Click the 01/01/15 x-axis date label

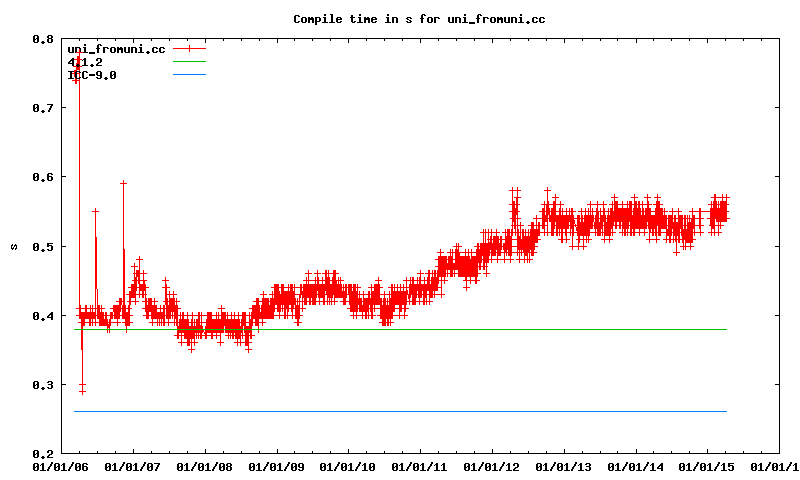707,466
